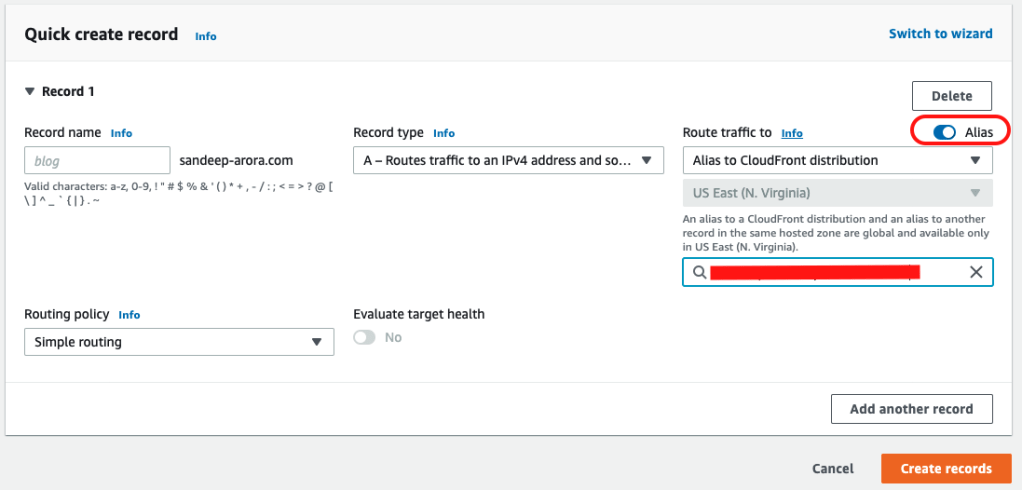Screen dimensions: 1022x490
Task: Open Info link beside Record type
Action: click(x=444, y=133)
